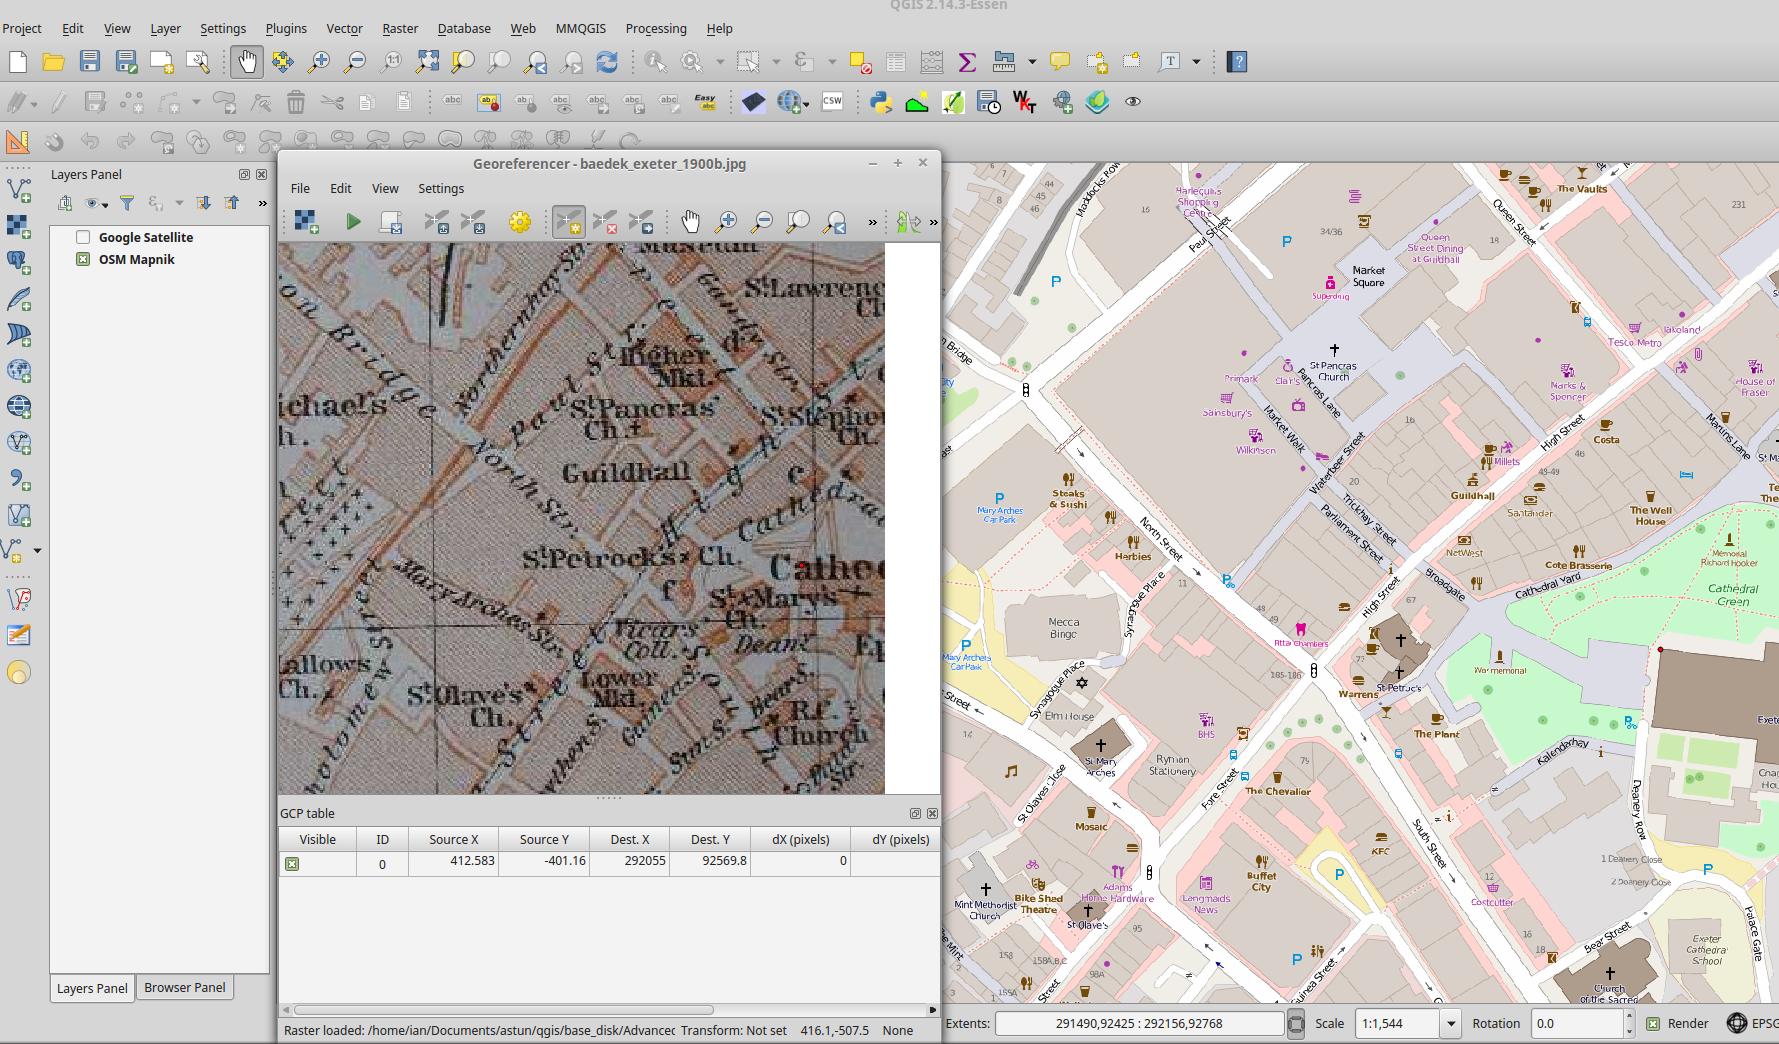1779x1044 pixels.
Task: Toggle the Render checkbox in status bar
Action: coord(1653,1023)
